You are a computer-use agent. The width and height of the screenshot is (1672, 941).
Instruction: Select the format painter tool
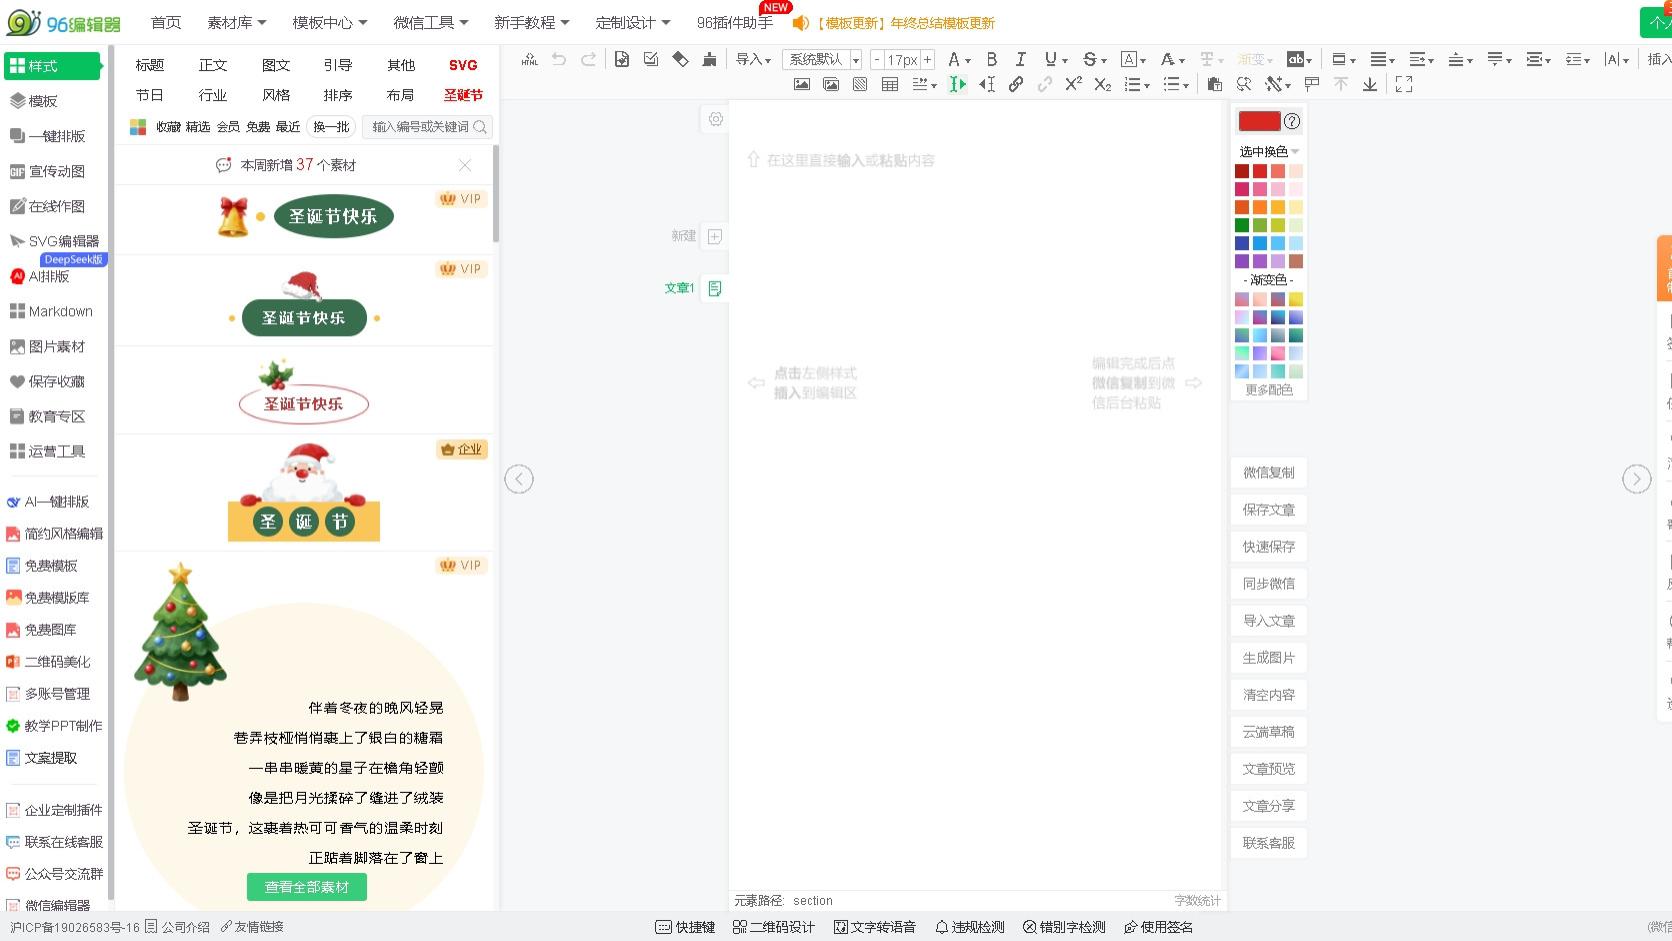(709, 60)
